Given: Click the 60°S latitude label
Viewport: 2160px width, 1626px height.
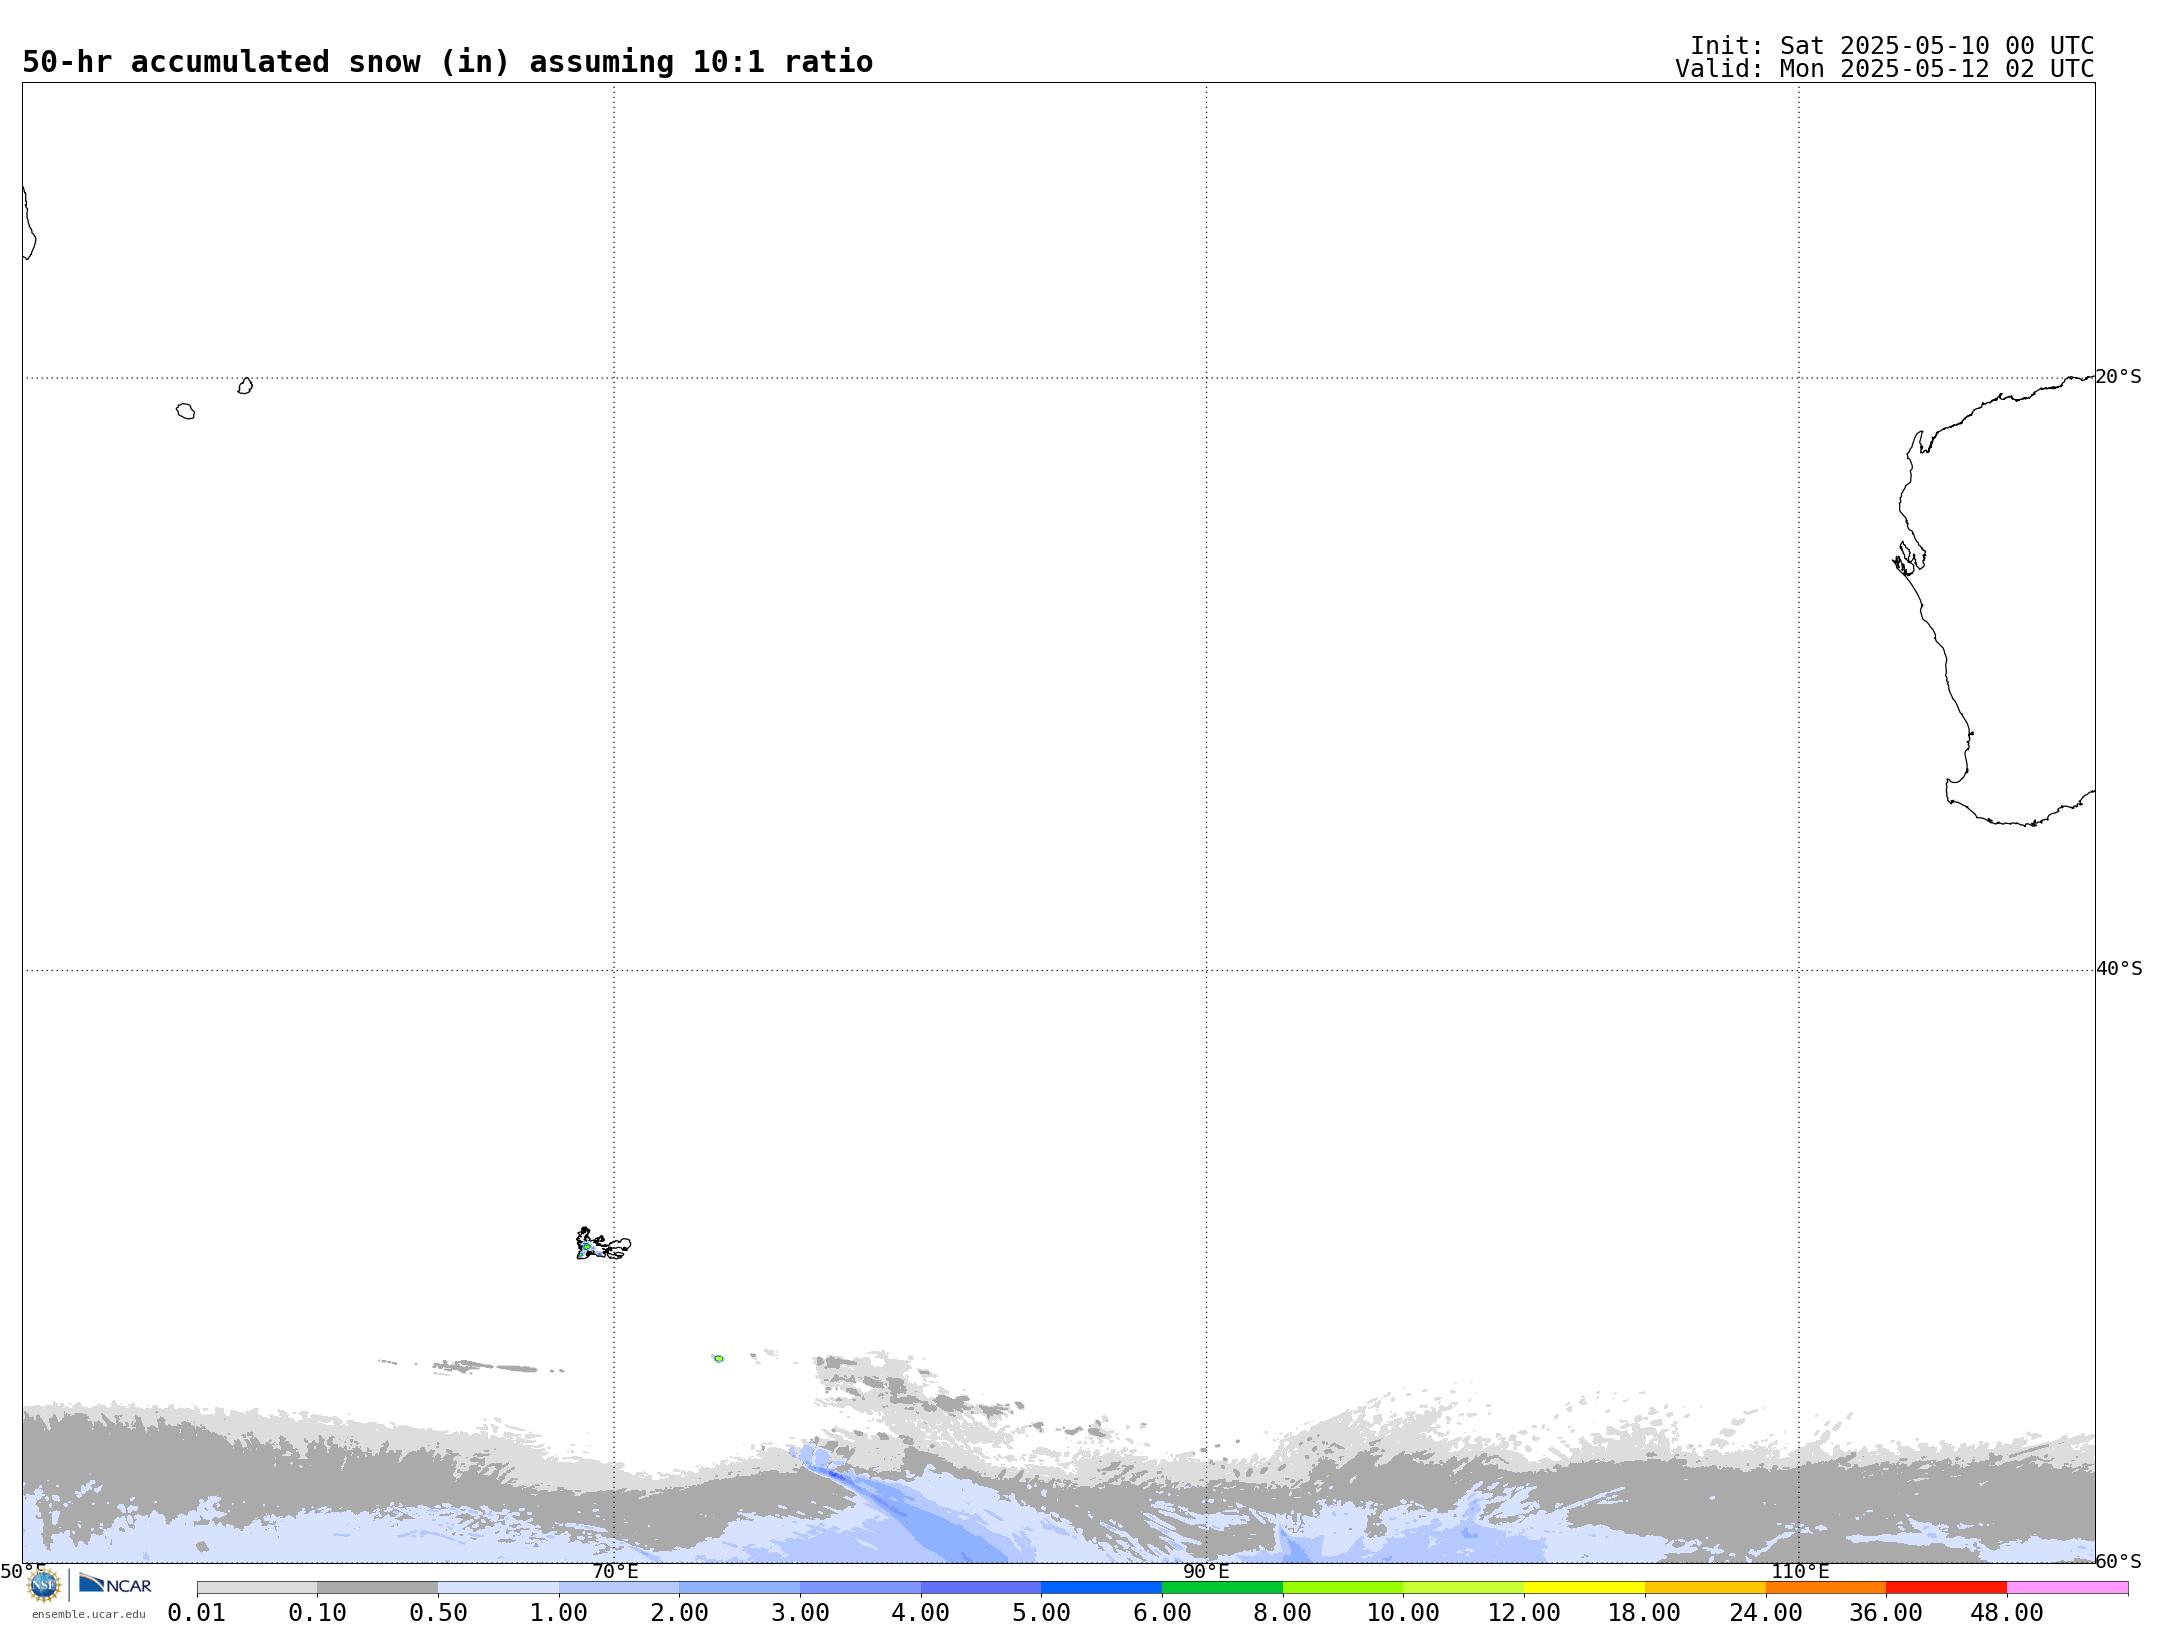Looking at the screenshot, I should pyautogui.click(x=2118, y=1561).
